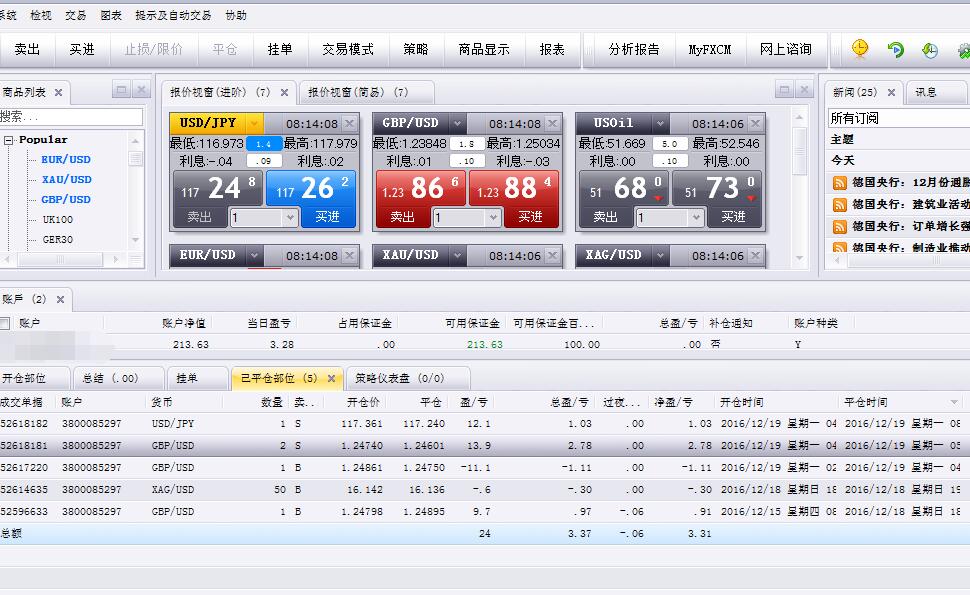Select XAU/USD in the Popular tree

point(67,179)
